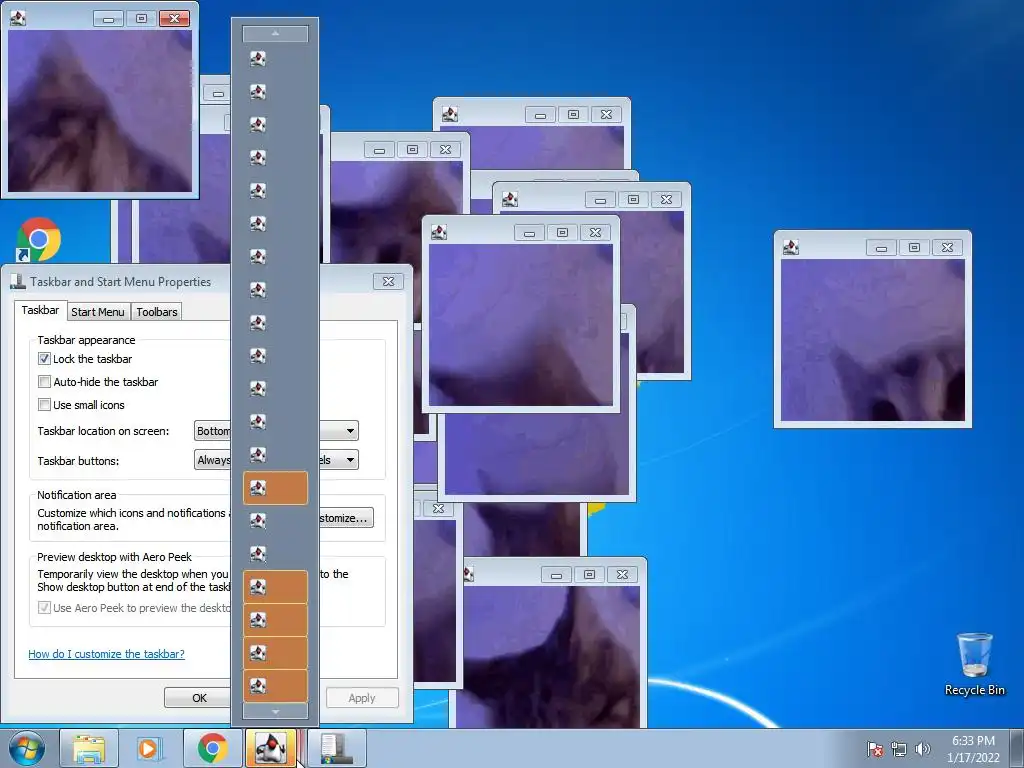Open Google Chrome from the taskbar
Image resolution: width=1024 pixels, height=768 pixels.
[212, 748]
